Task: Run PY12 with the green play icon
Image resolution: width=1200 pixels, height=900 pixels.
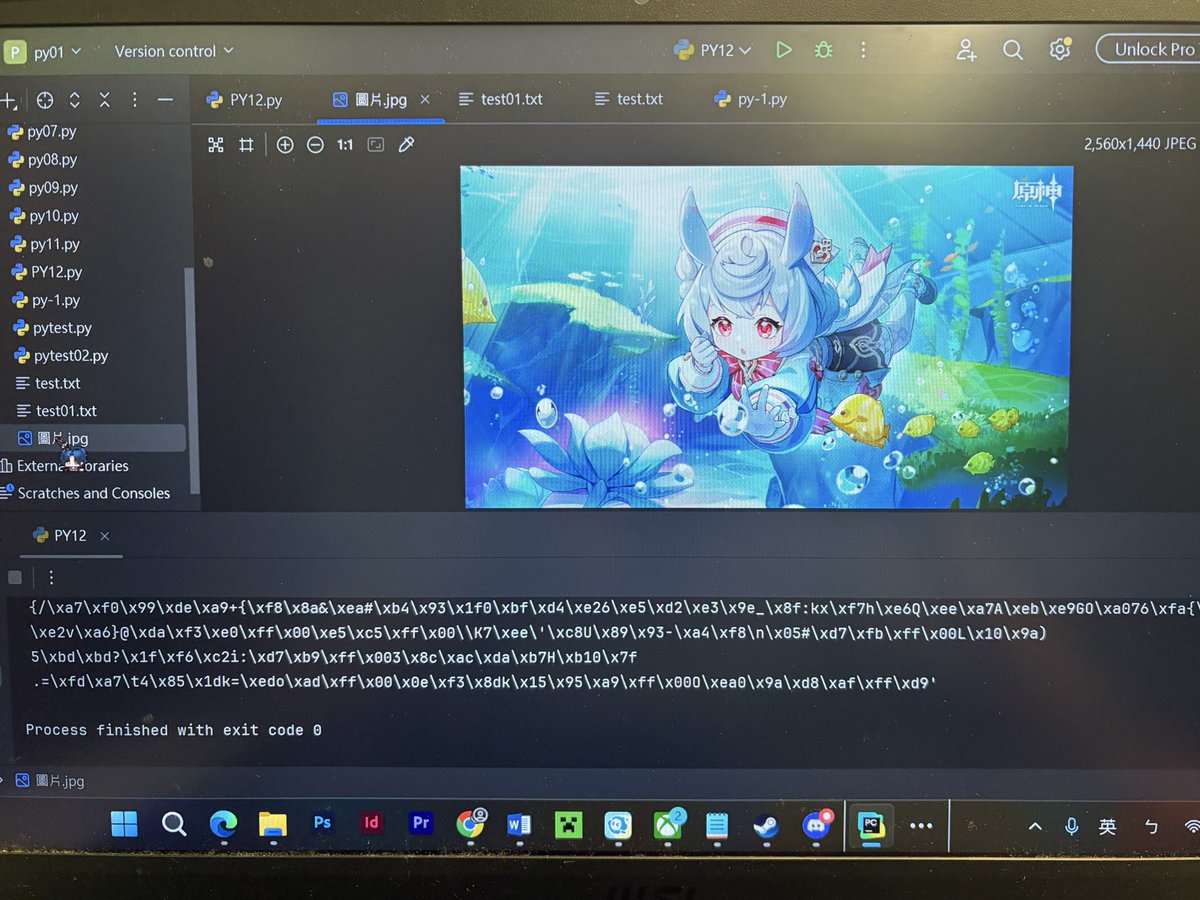Action: coord(784,50)
